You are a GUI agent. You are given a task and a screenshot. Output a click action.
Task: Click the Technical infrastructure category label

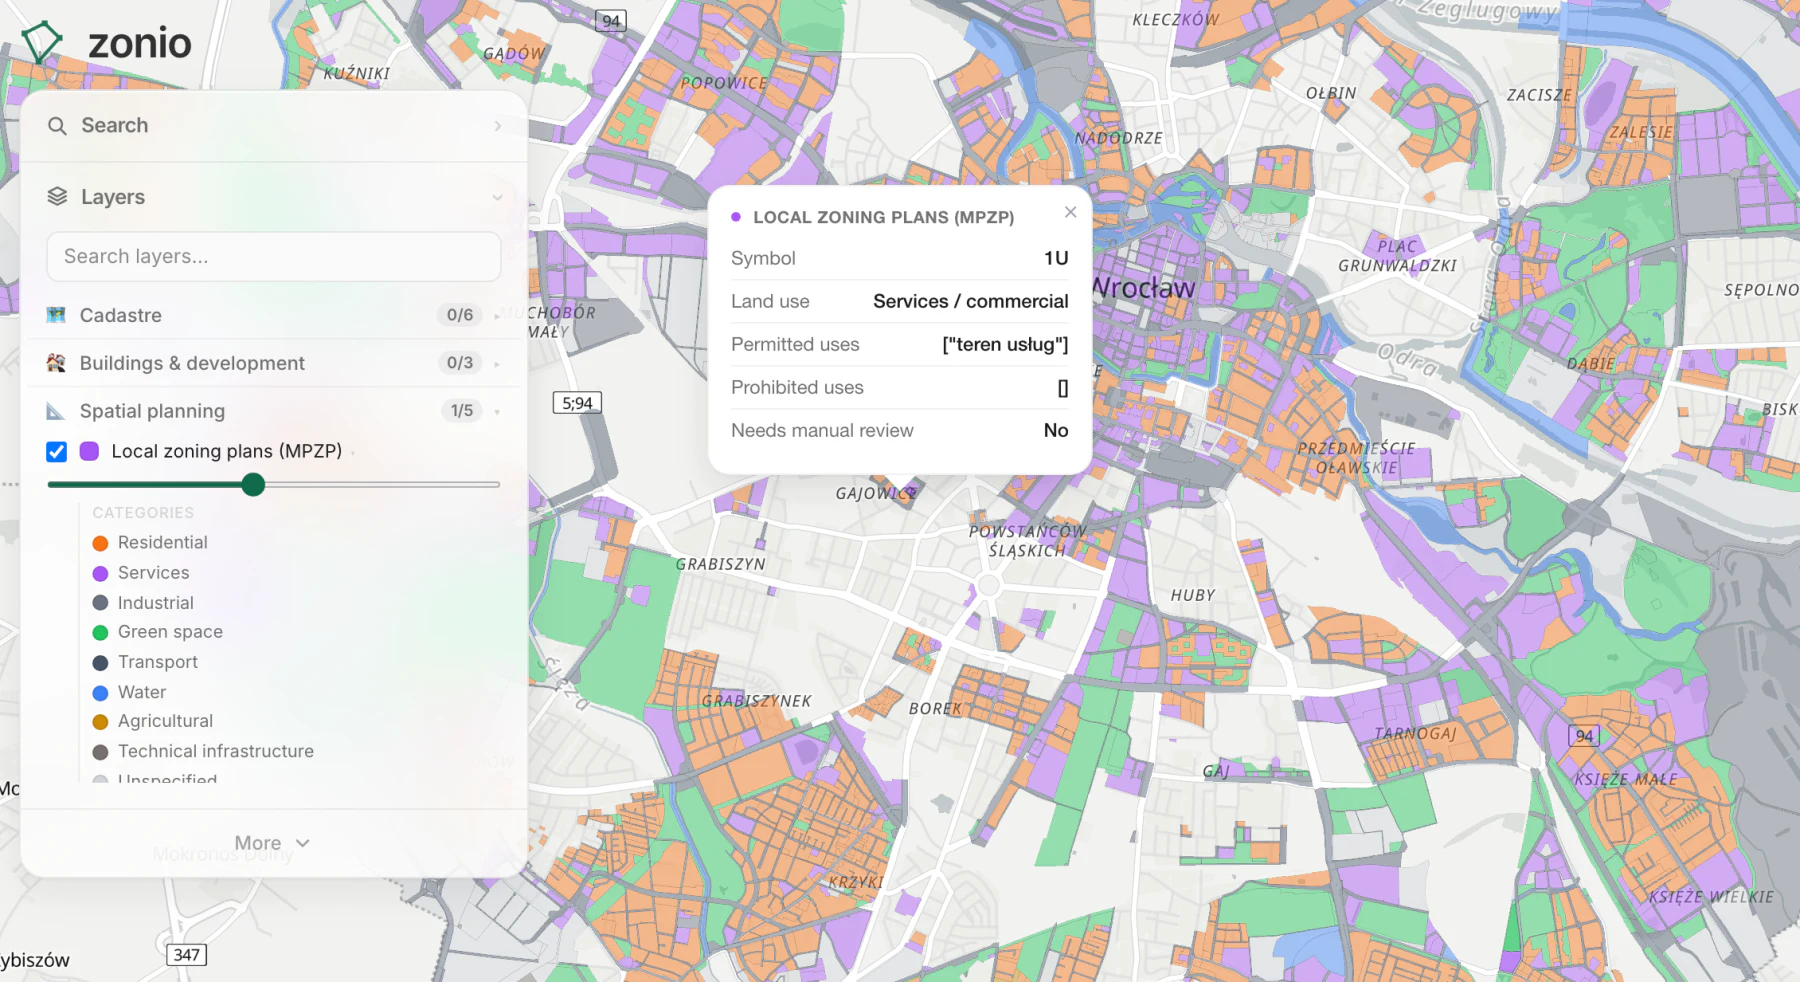coord(216,751)
